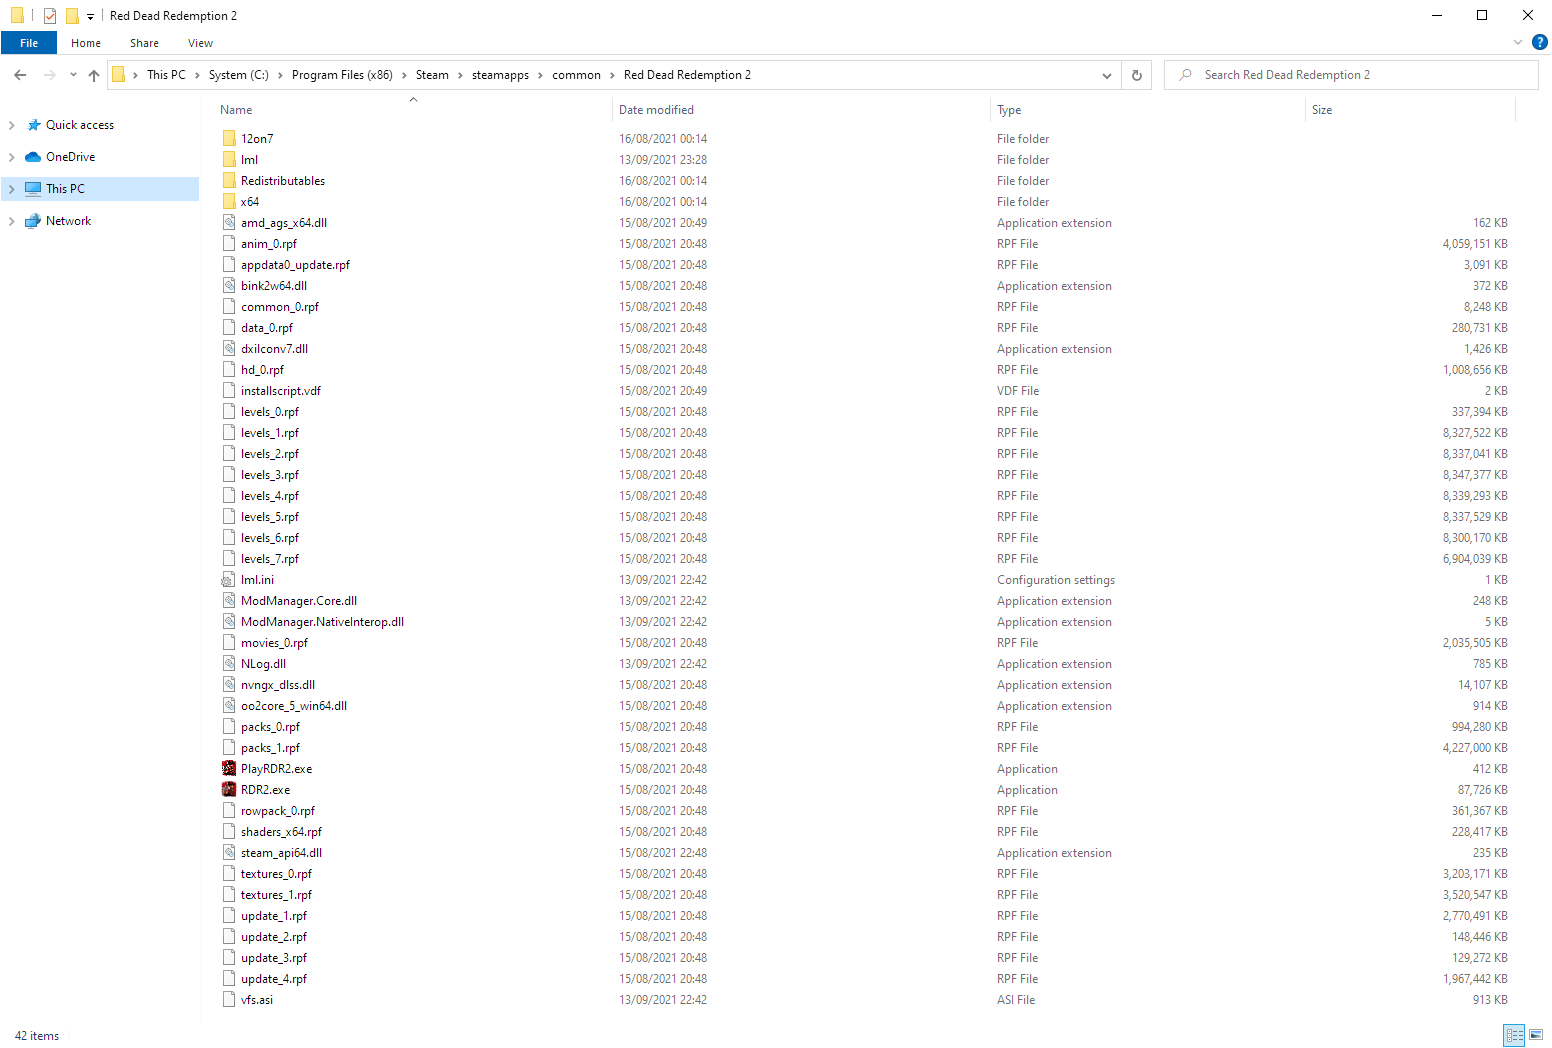The width and height of the screenshot is (1552, 1048).
Task: Navigate to Program Files (x86) breadcrumb
Action: click(x=342, y=75)
